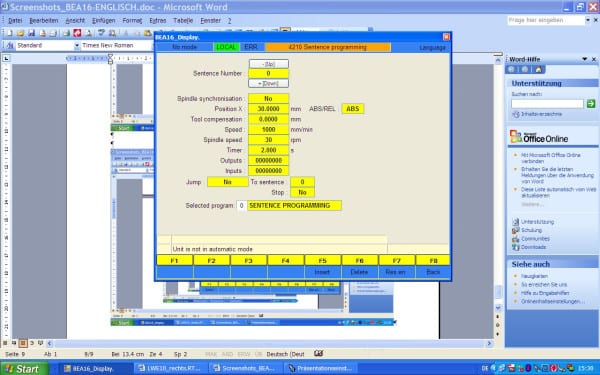Switch to Präsentationseinst taskbar item

321,368
